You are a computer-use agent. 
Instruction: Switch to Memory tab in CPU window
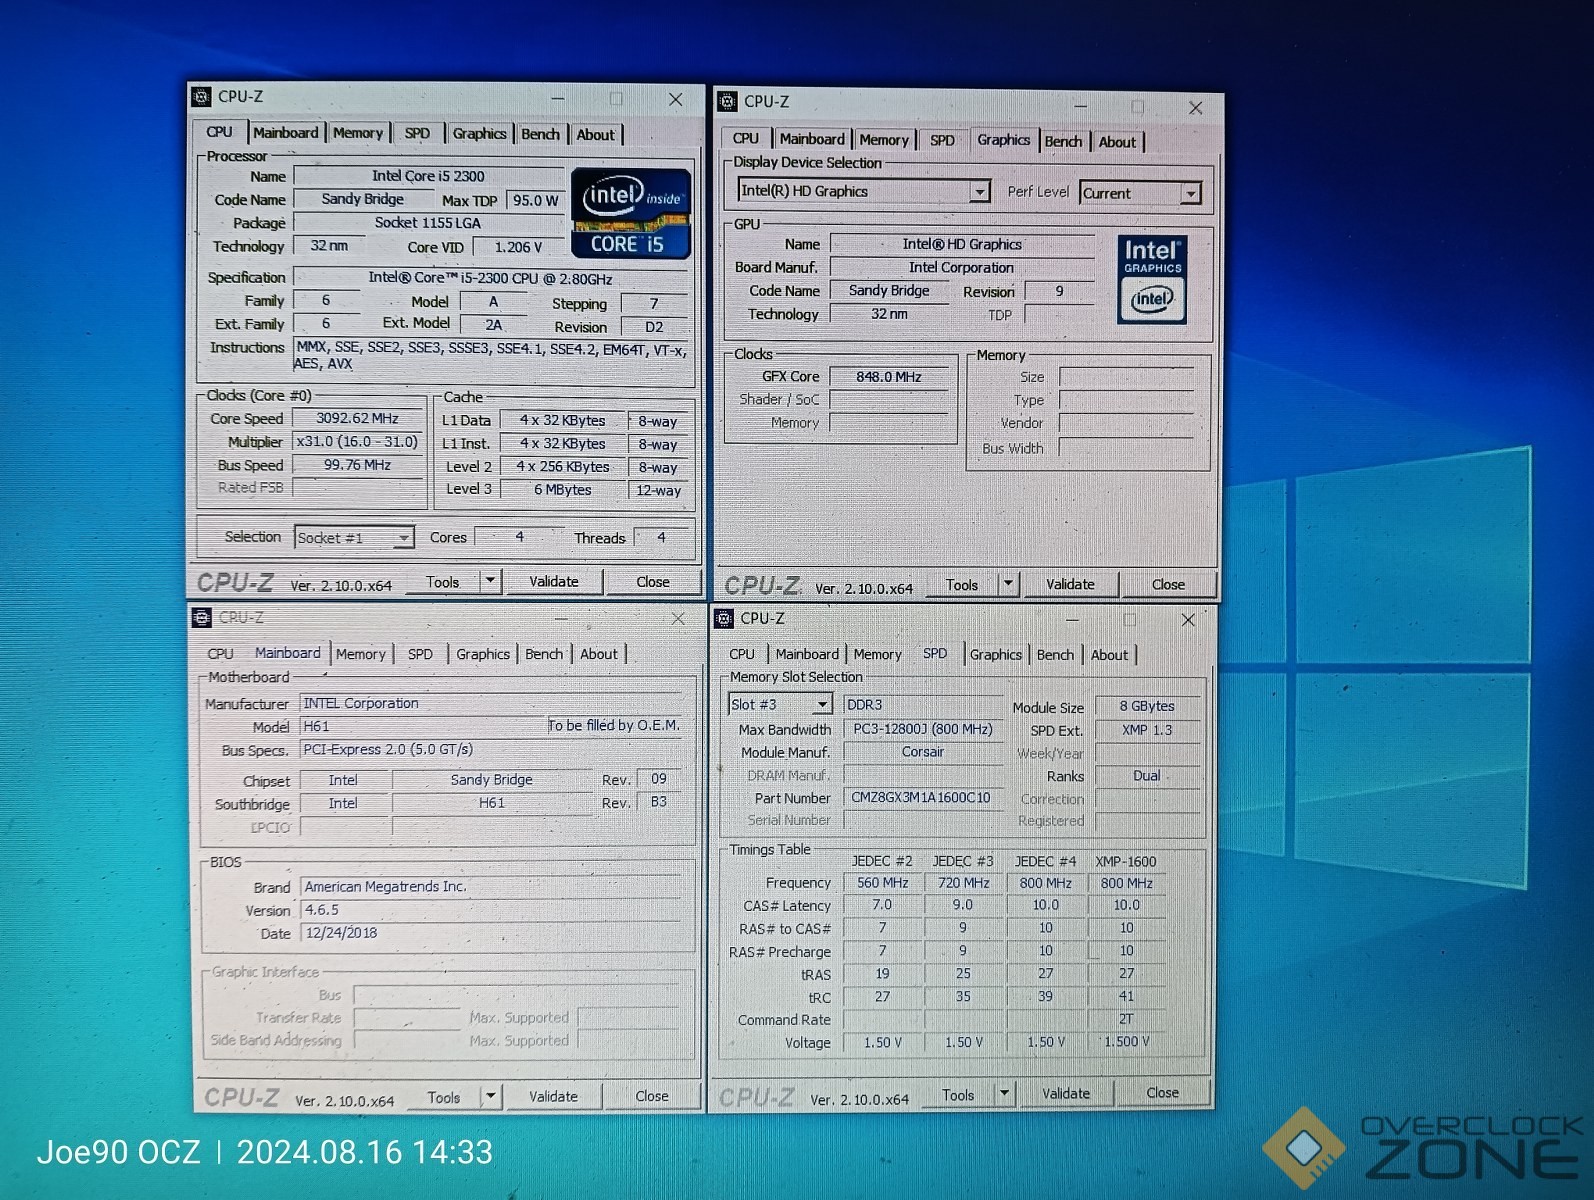point(358,133)
